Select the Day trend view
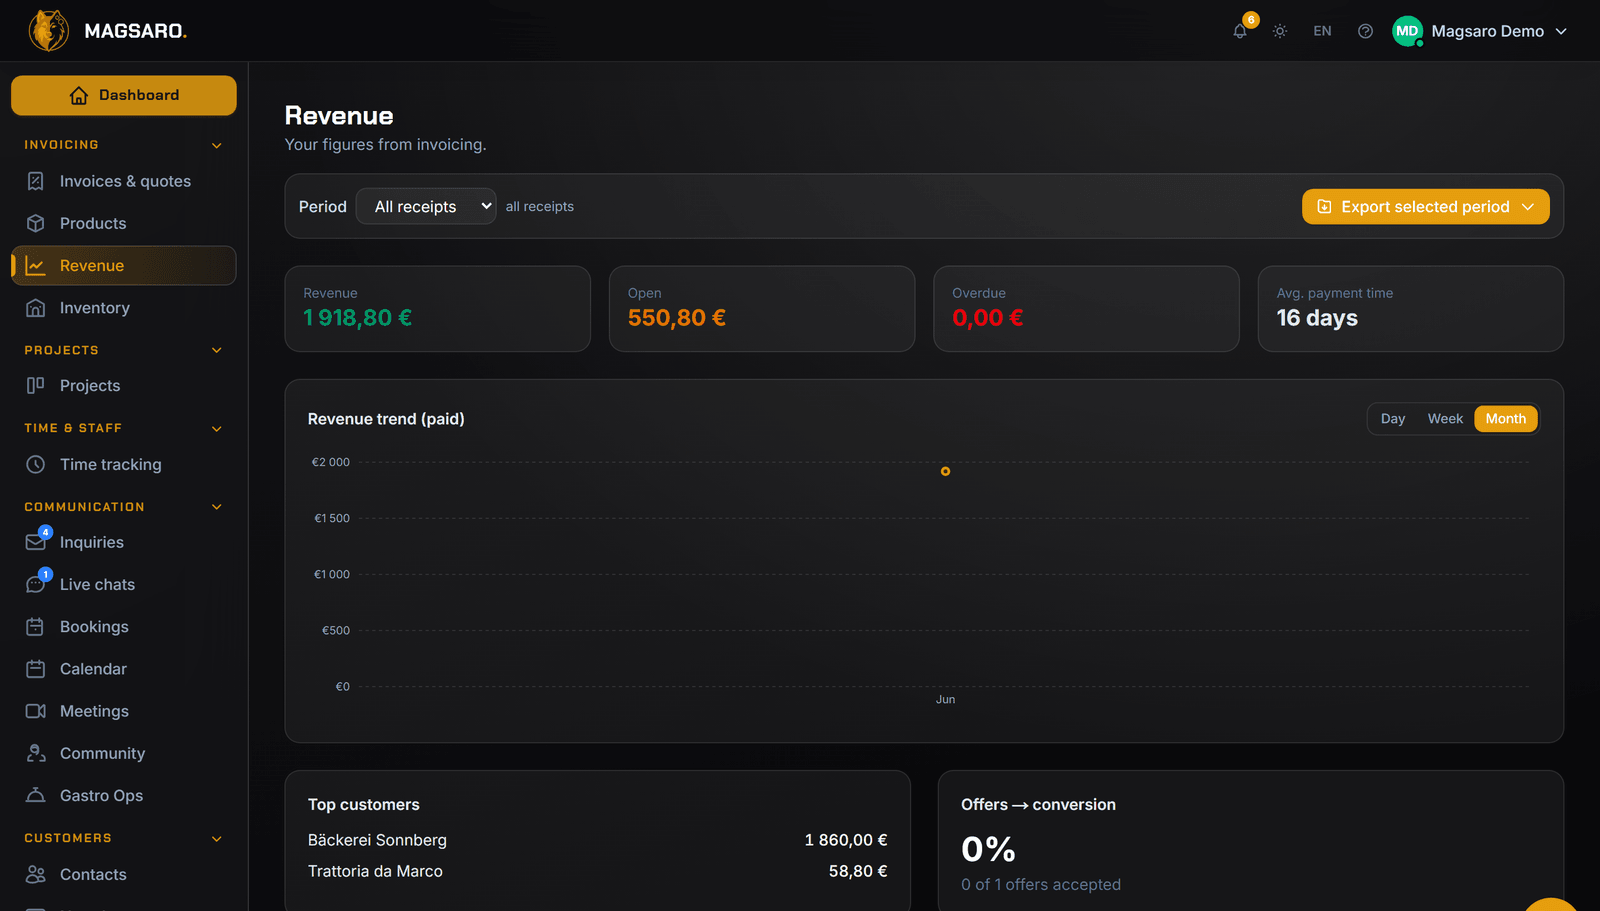The image size is (1600, 911). (1393, 419)
